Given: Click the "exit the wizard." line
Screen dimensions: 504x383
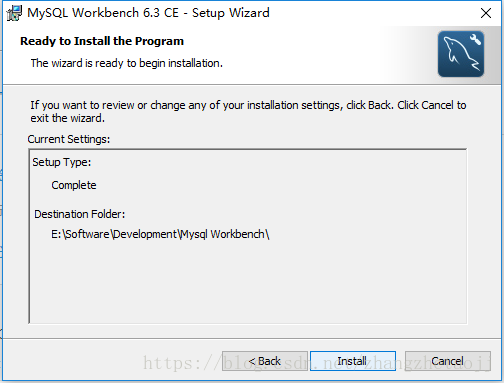Looking at the screenshot, I should click(68, 118).
